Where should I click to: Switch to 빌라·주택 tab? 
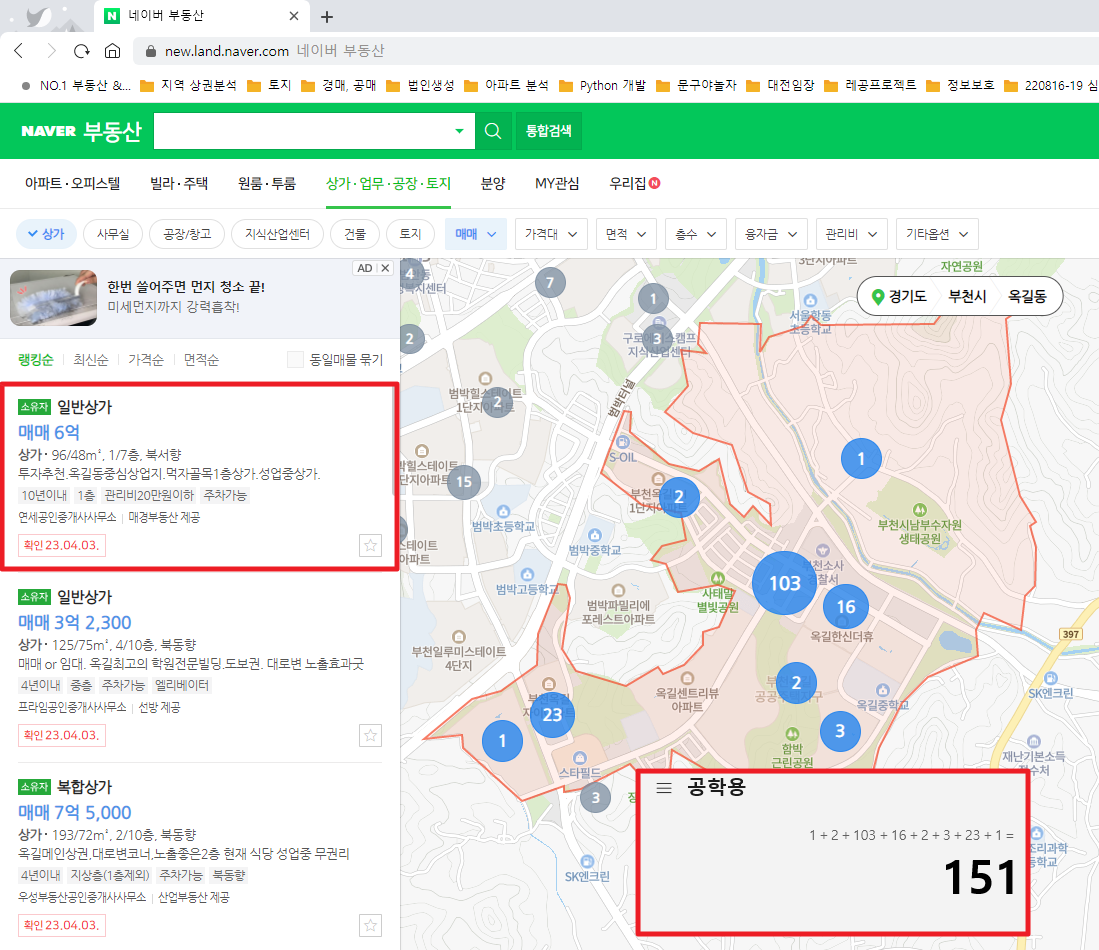[179, 184]
